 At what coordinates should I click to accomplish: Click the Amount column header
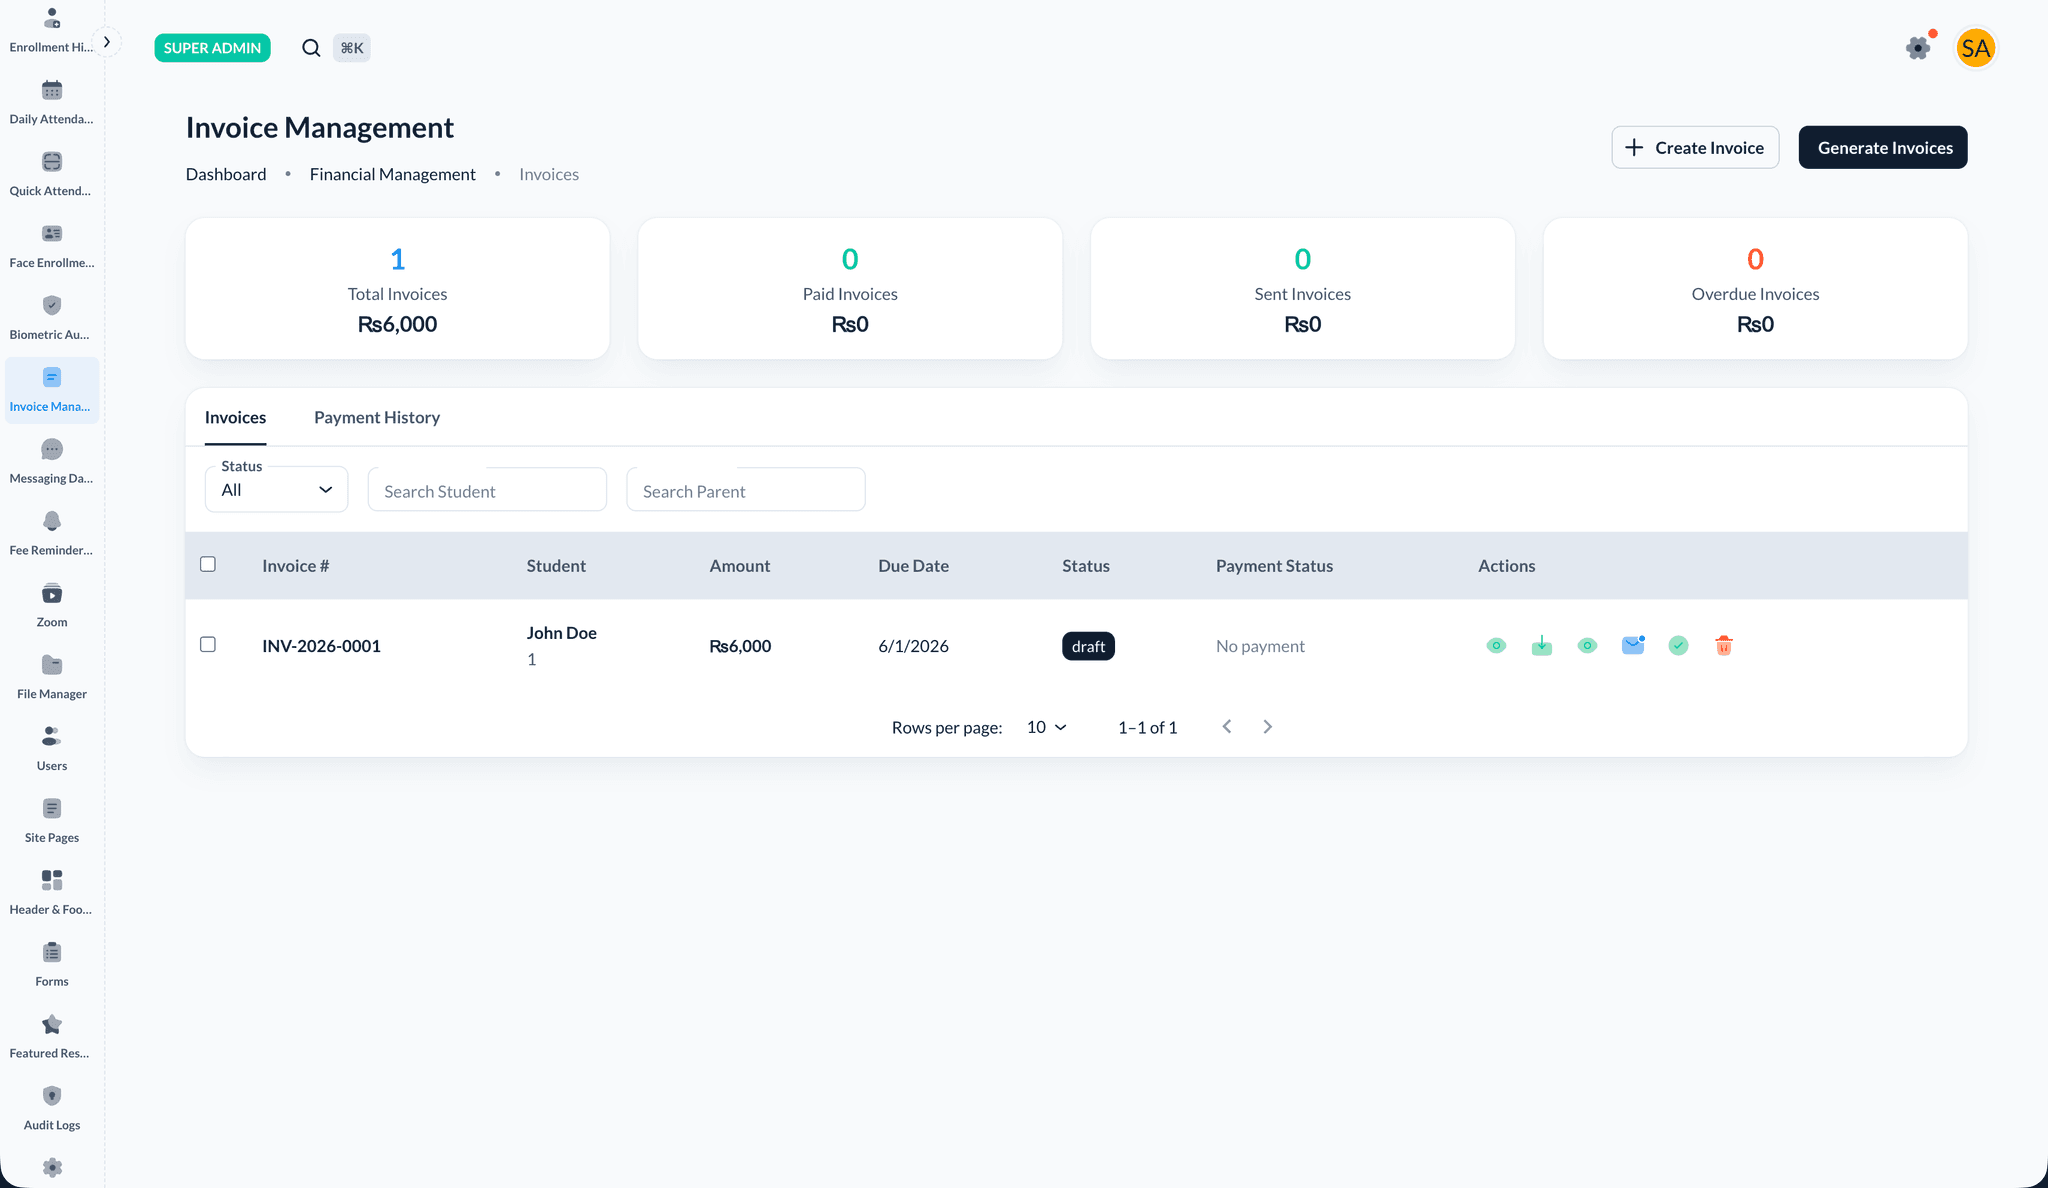coord(740,566)
